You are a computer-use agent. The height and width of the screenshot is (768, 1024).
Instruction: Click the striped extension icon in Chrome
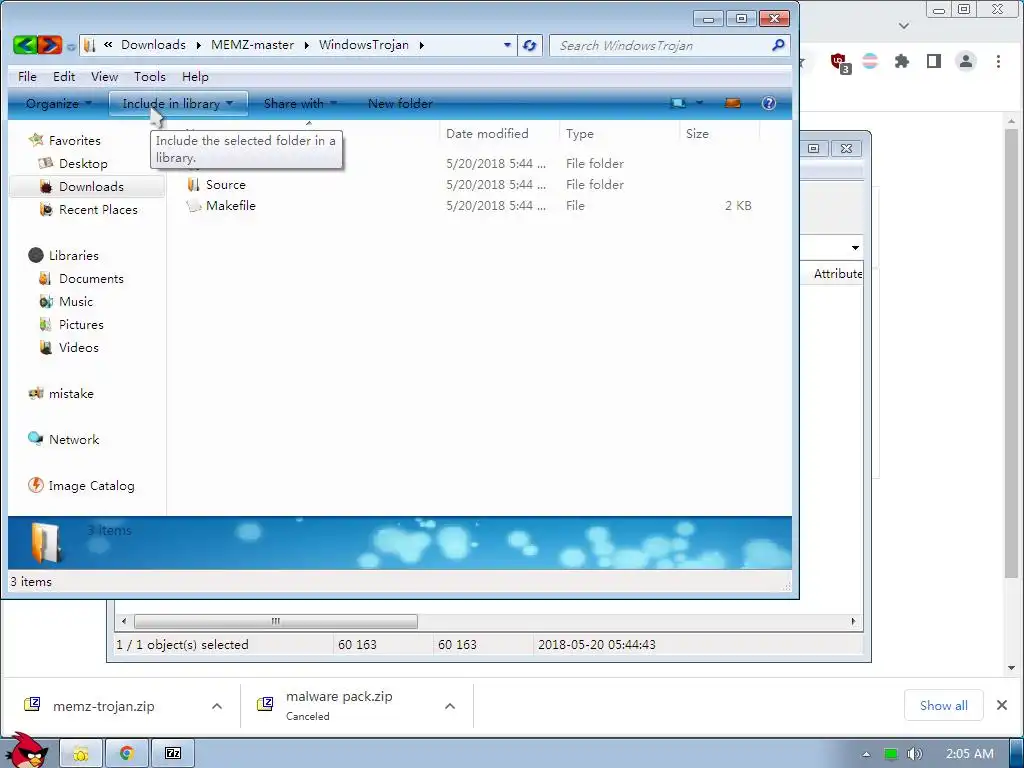point(871,61)
